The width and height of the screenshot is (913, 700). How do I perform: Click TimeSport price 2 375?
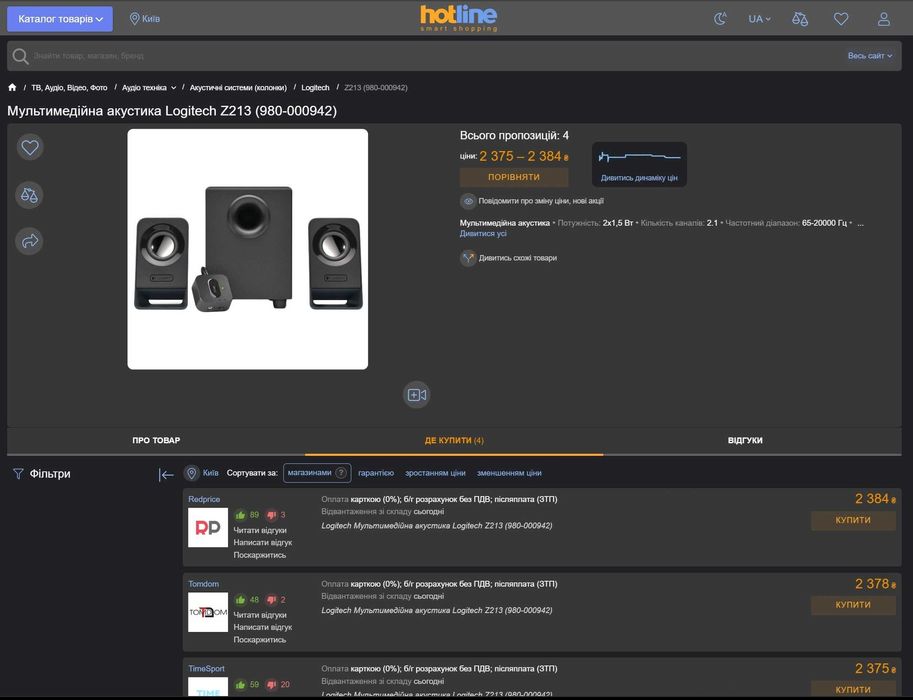click(x=875, y=669)
